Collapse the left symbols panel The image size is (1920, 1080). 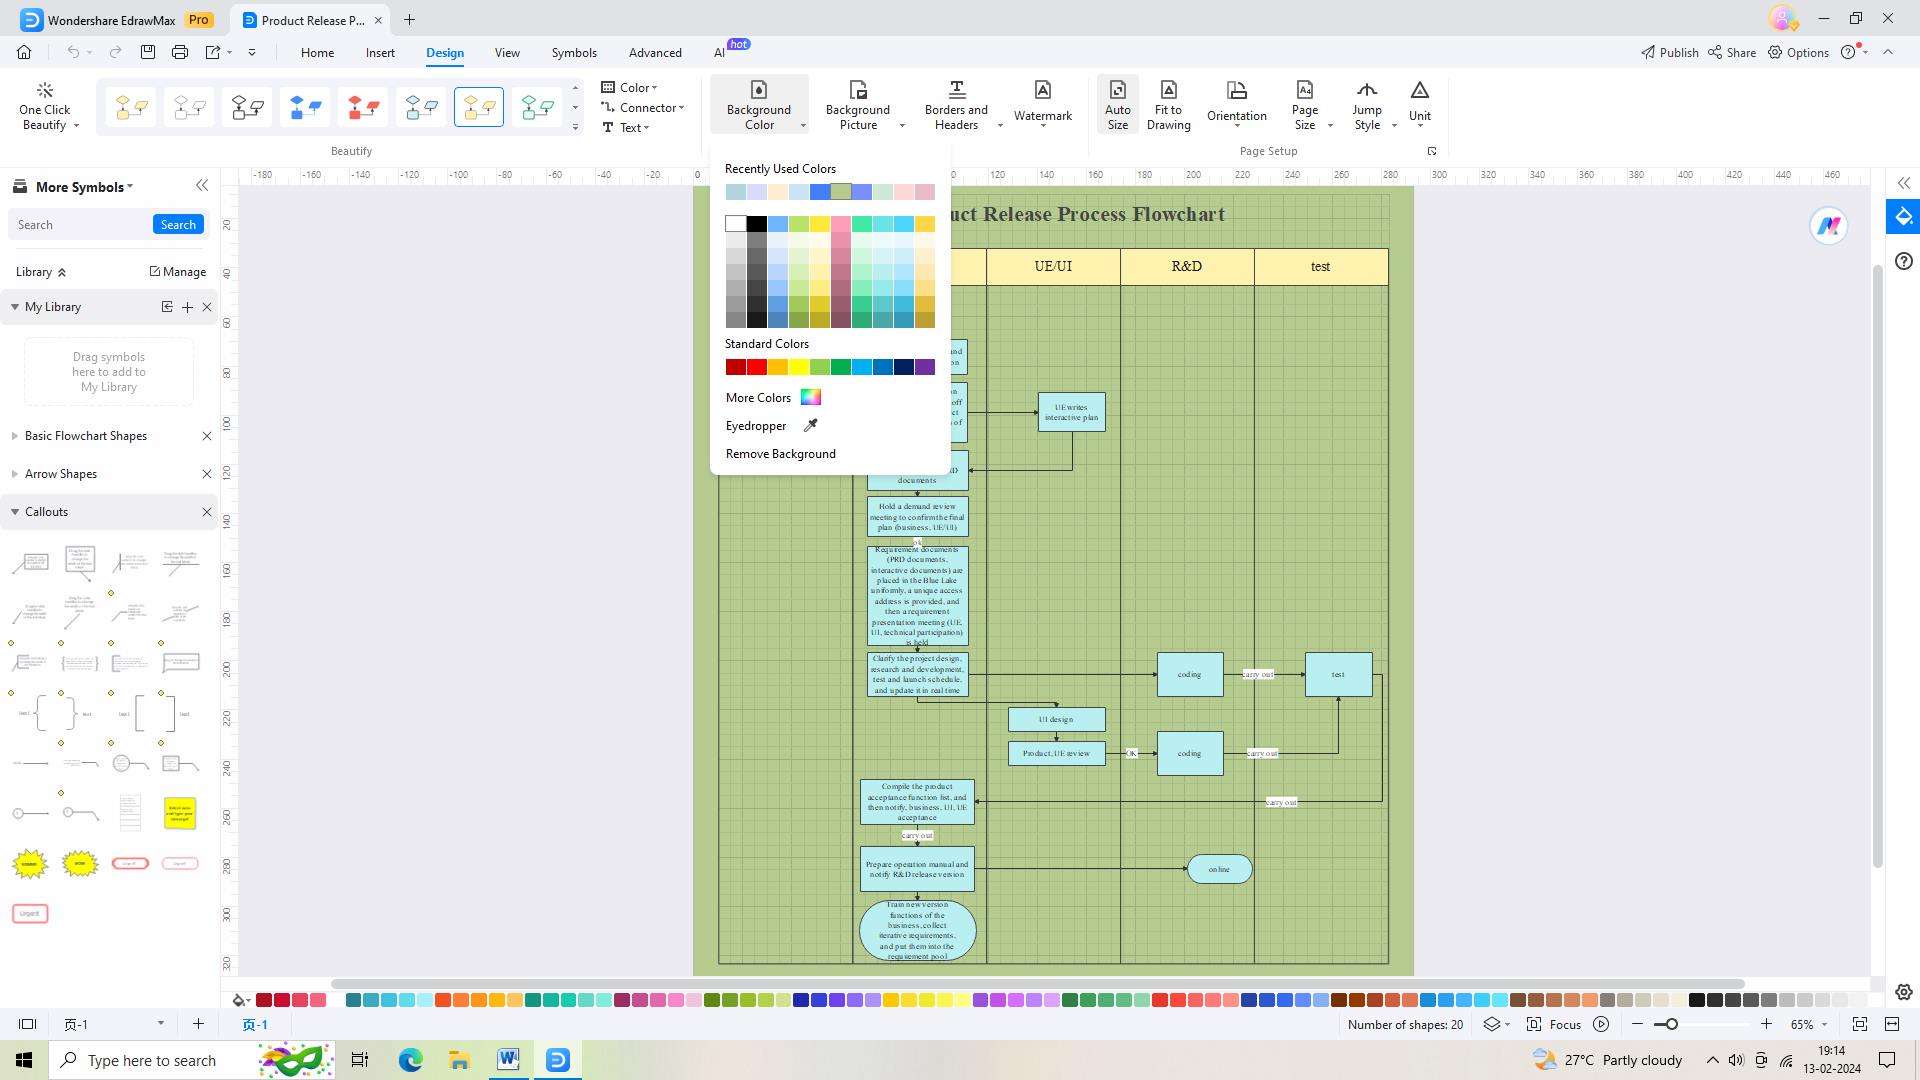coord(202,186)
